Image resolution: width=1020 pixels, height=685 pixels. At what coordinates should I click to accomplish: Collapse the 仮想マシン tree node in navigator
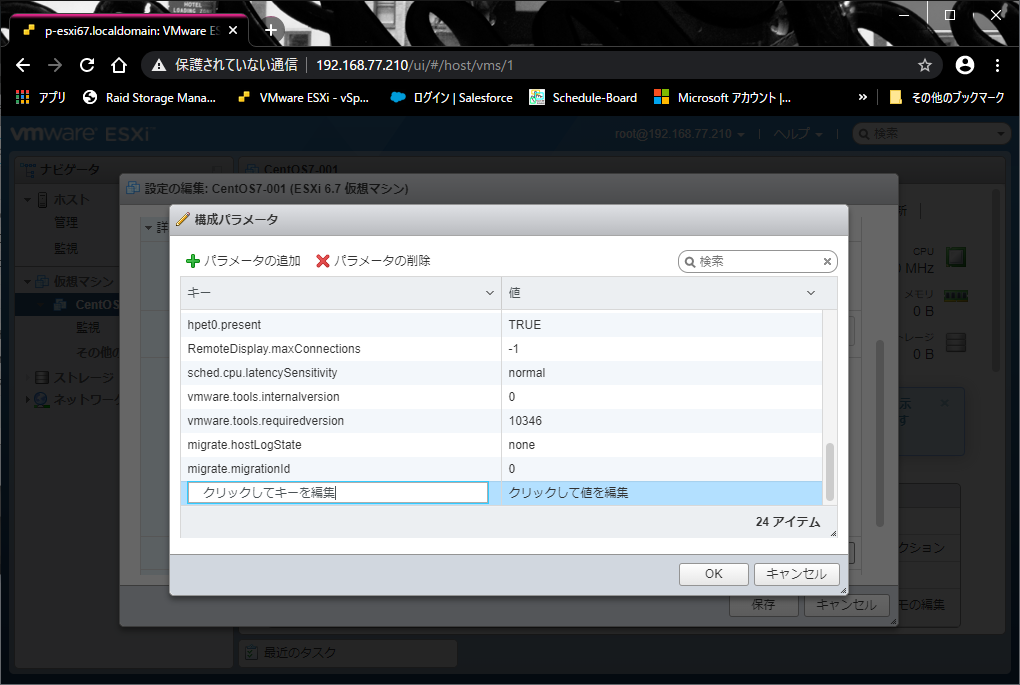point(27,282)
